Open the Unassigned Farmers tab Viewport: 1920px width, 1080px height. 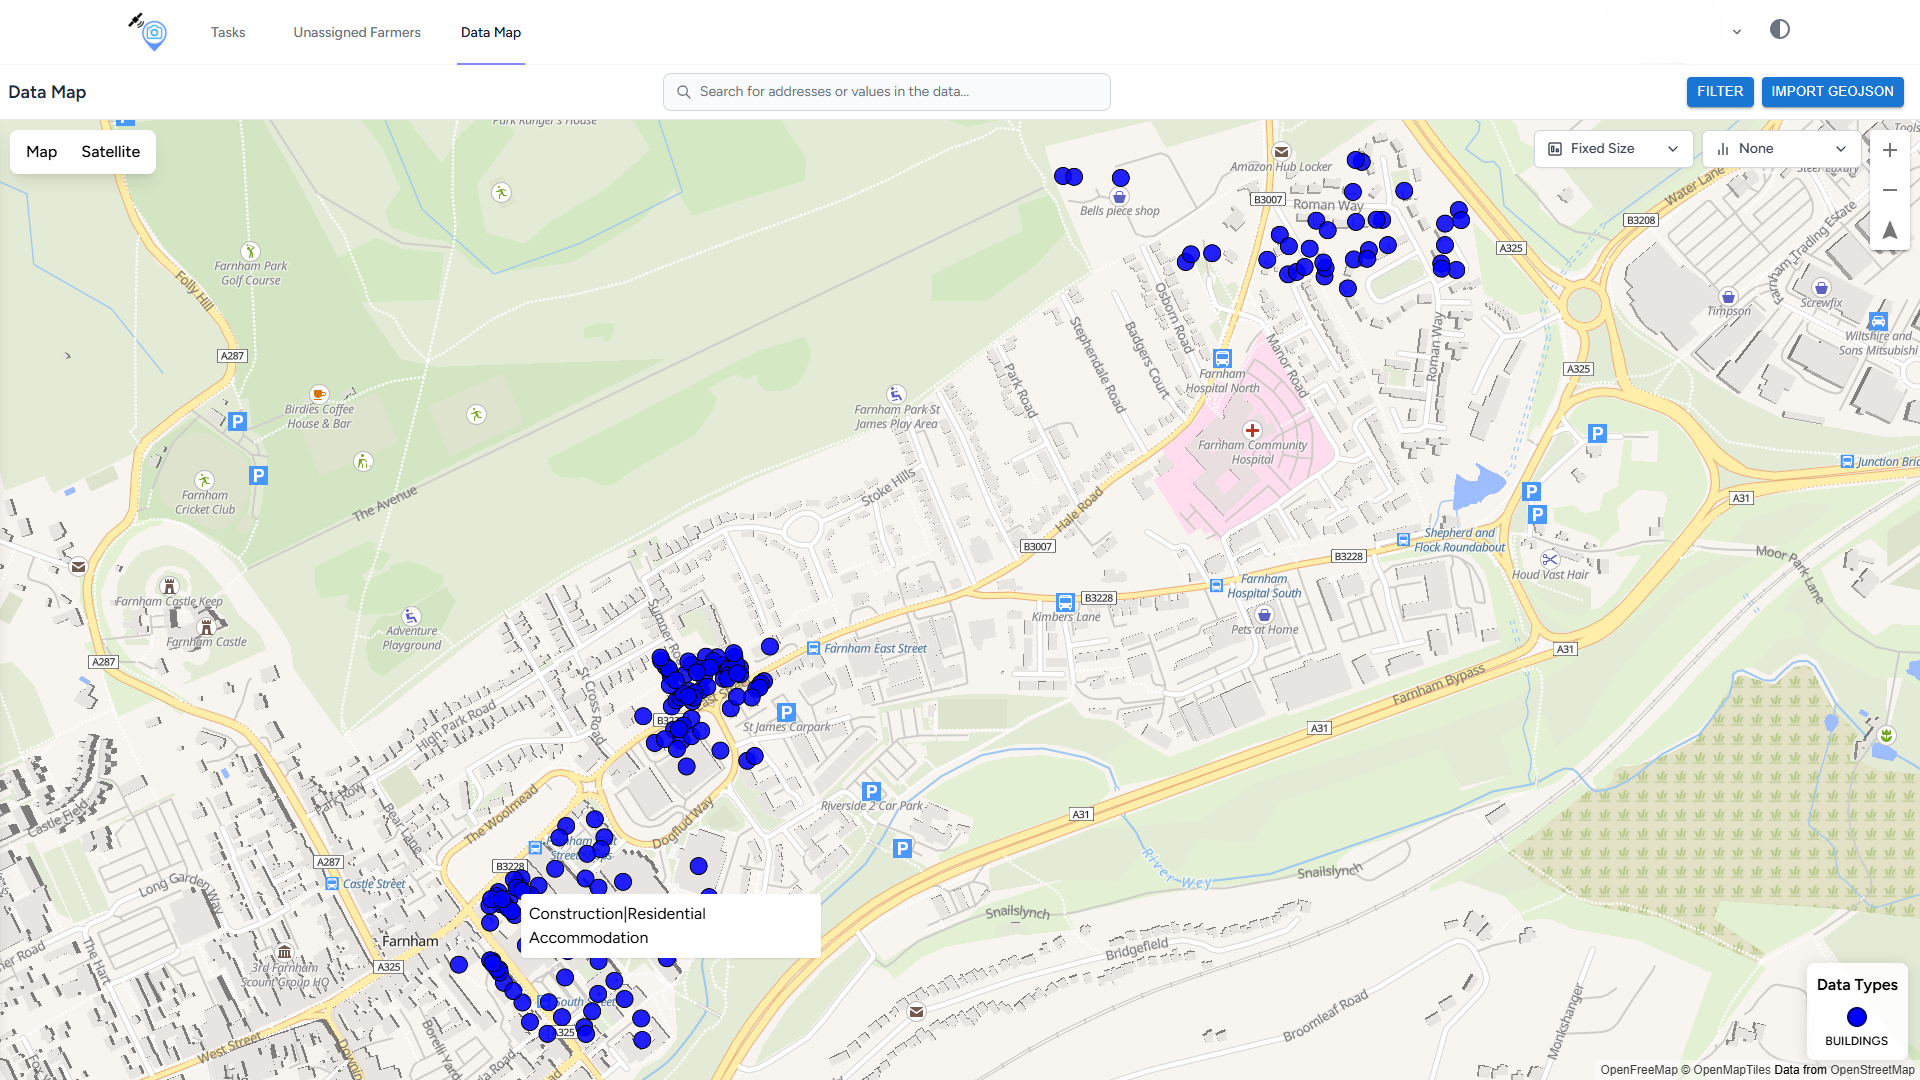click(x=357, y=32)
